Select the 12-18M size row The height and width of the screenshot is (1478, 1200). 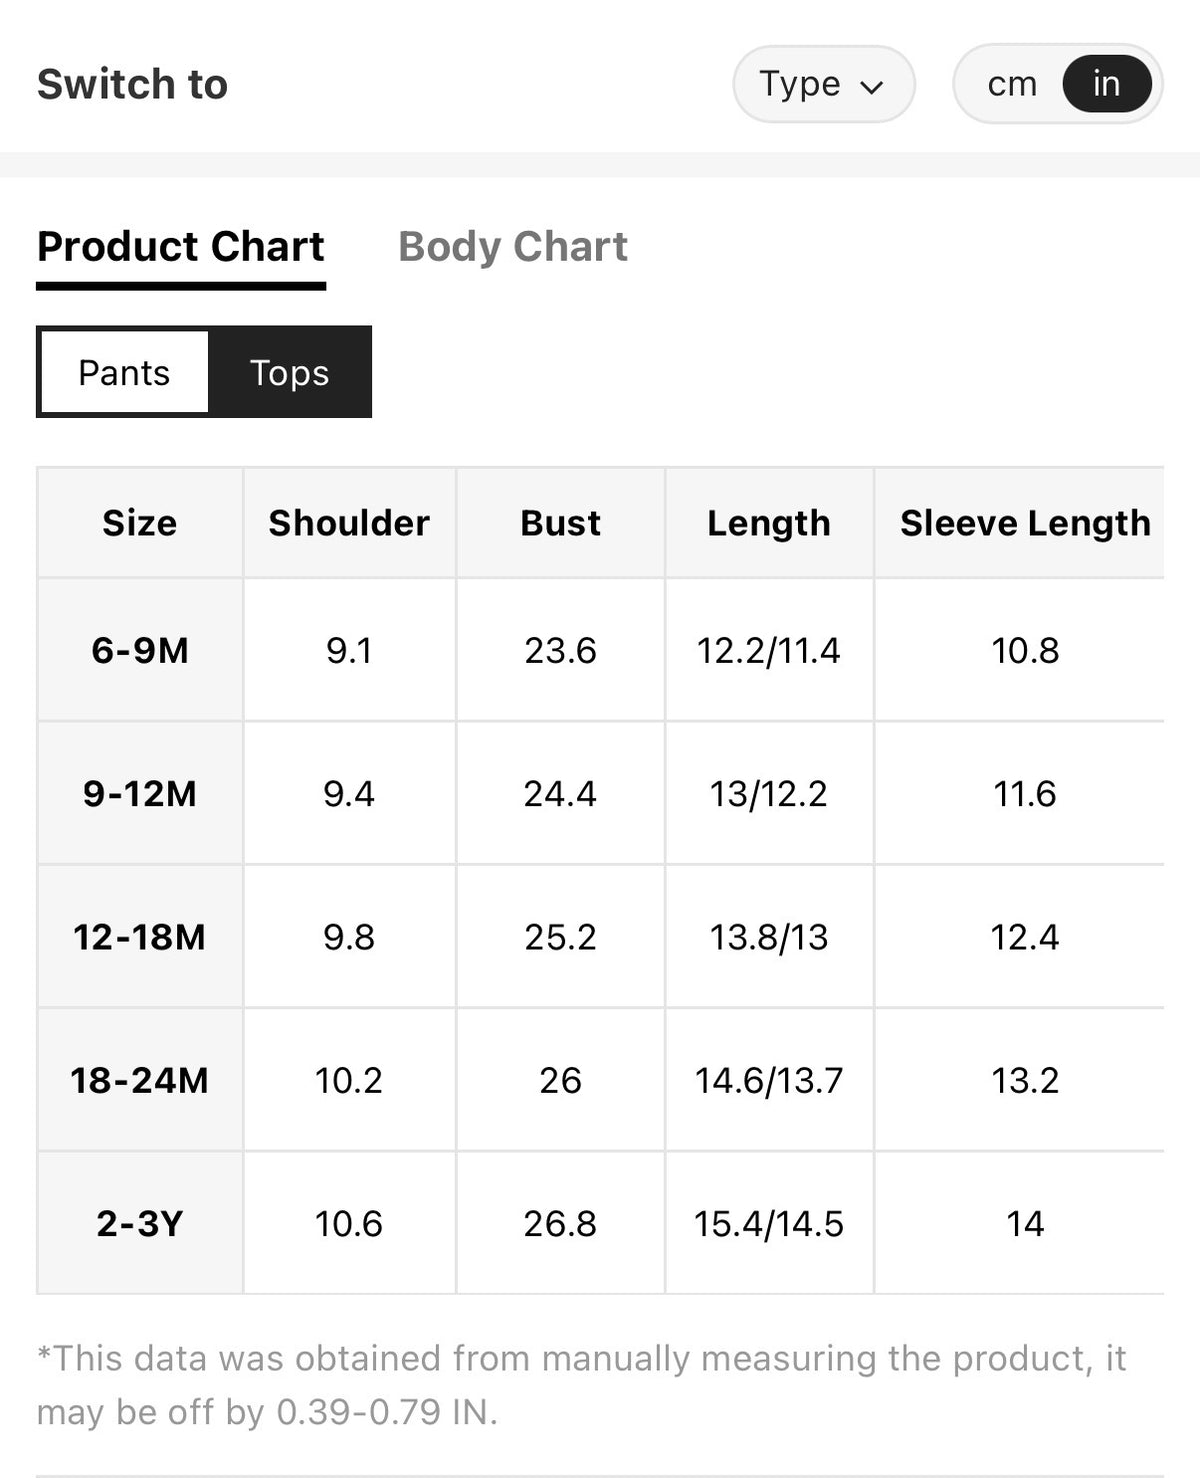coord(600,937)
